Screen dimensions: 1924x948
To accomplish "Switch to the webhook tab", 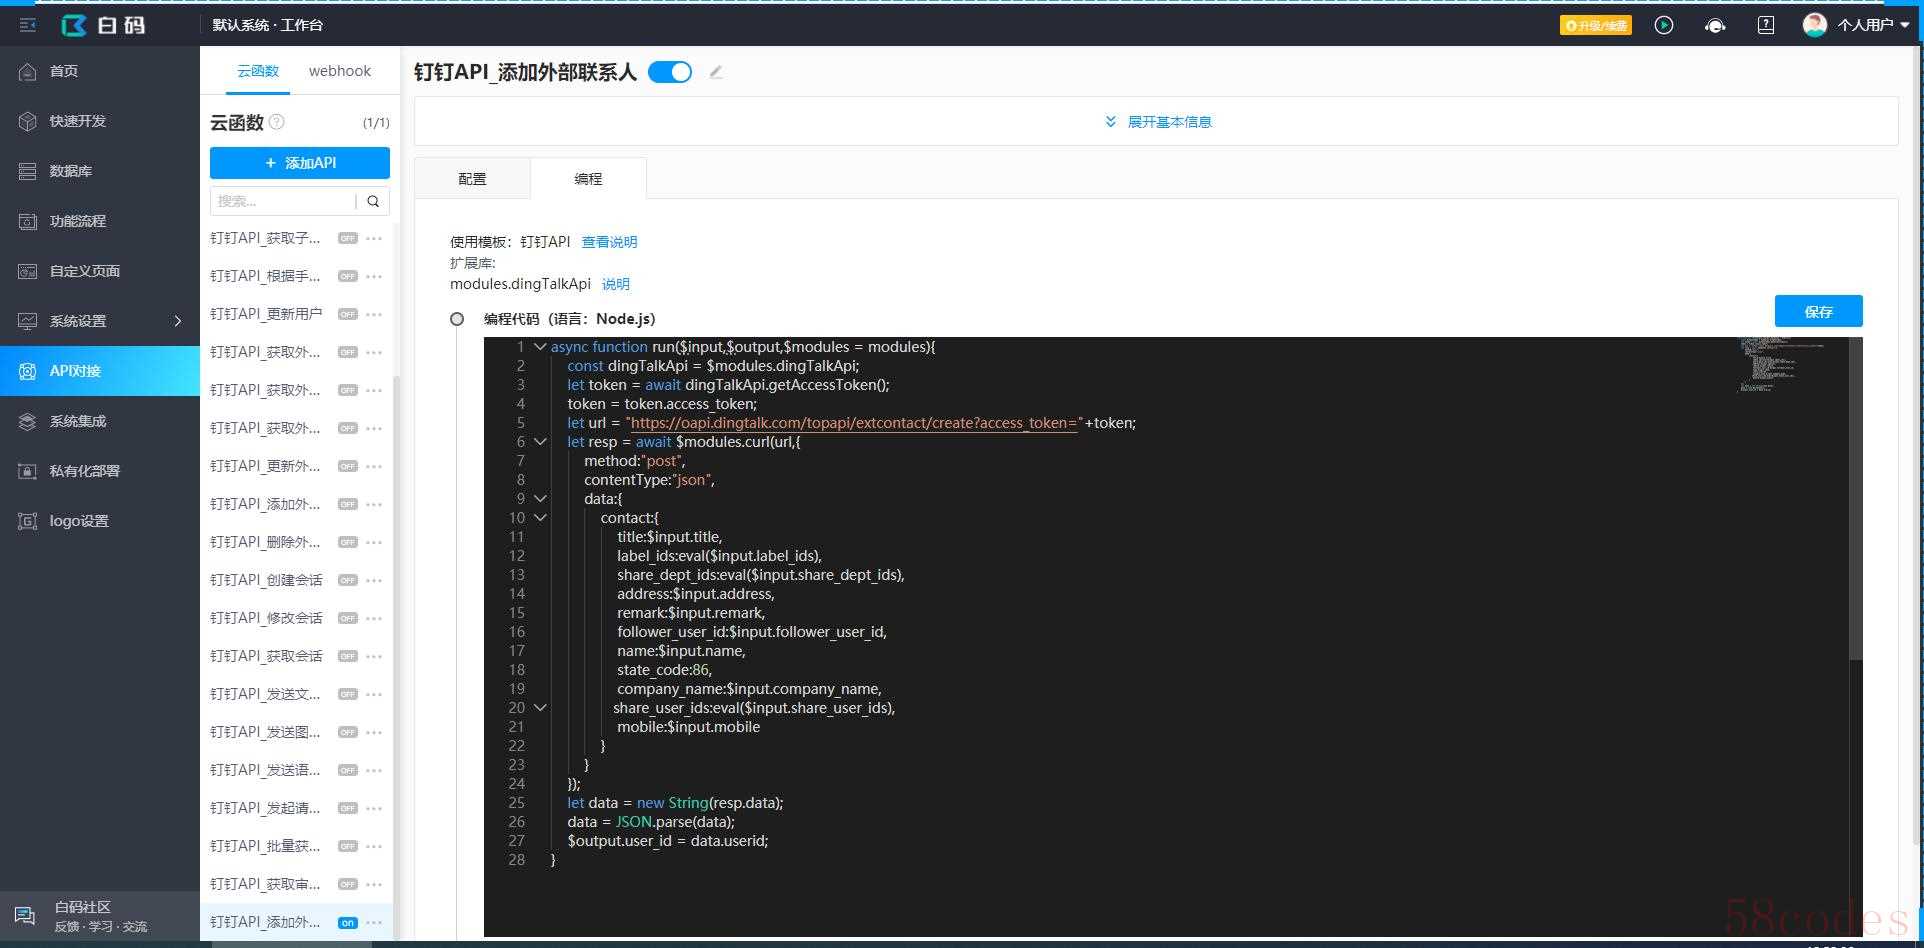I will pos(340,71).
